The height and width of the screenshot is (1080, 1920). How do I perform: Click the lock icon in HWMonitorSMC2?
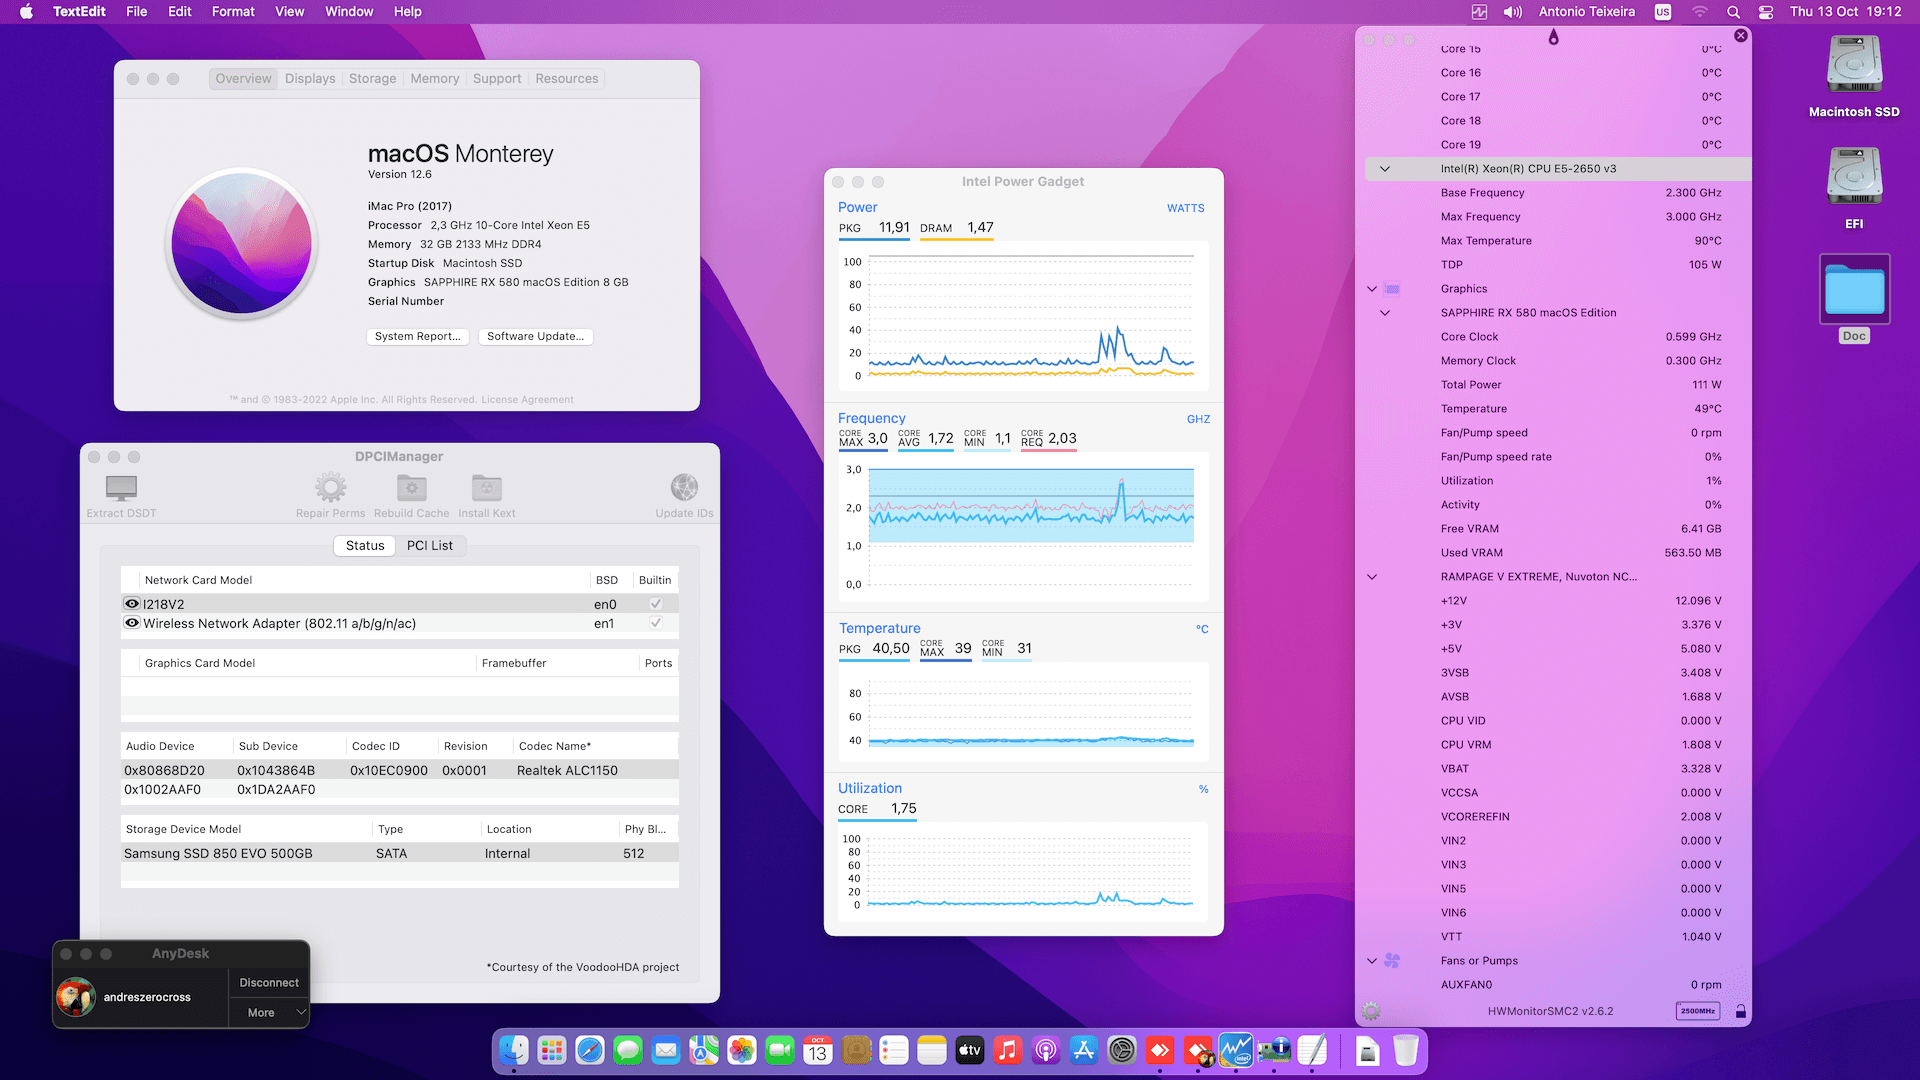click(1740, 1011)
